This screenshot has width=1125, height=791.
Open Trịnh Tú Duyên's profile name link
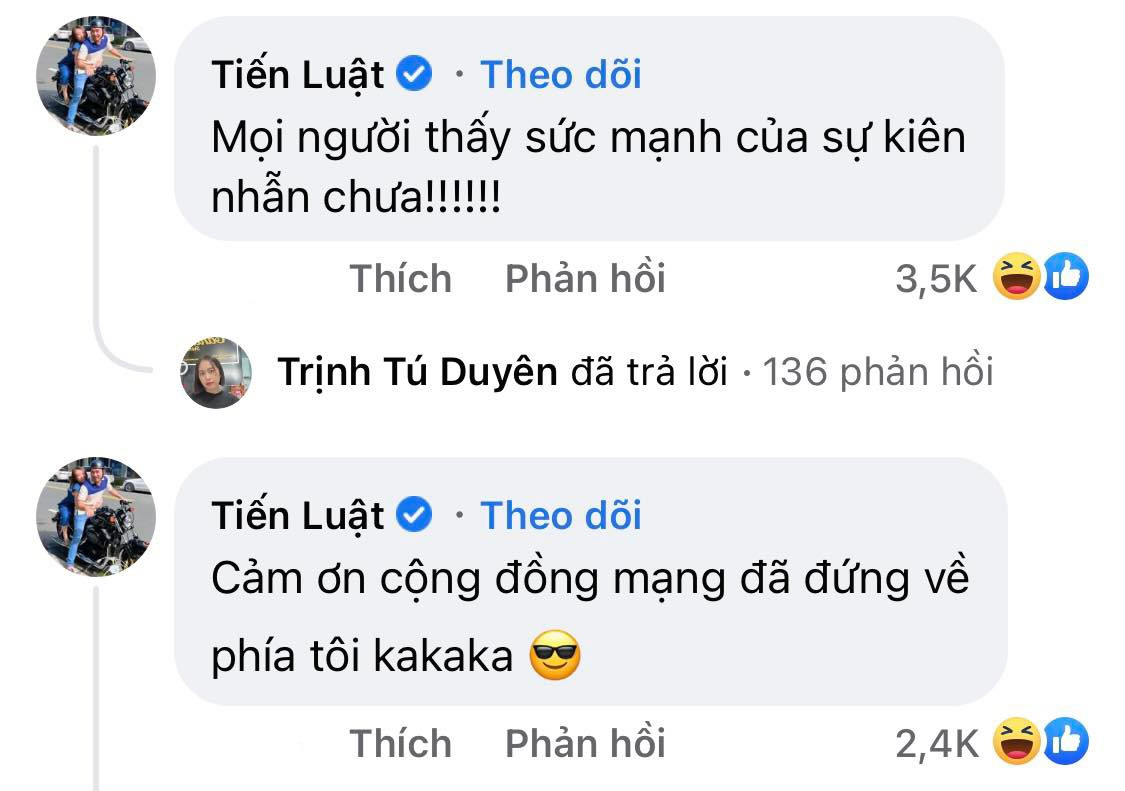(x=417, y=373)
